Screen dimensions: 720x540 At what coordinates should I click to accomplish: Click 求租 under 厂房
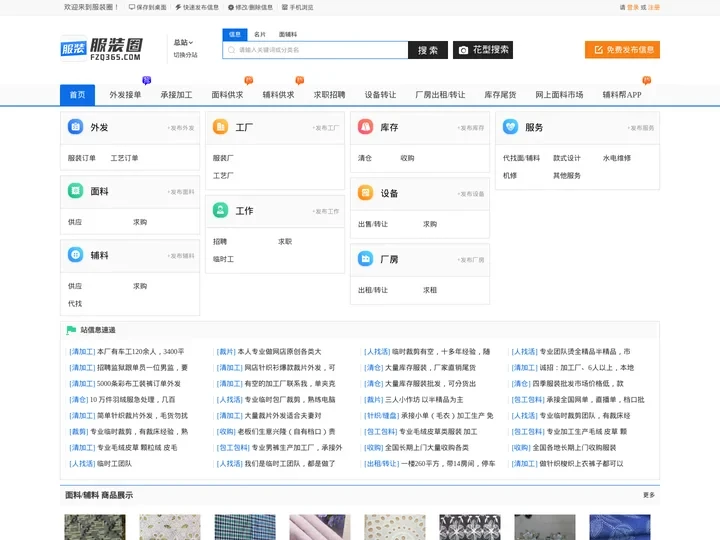[x=430, y=290]
